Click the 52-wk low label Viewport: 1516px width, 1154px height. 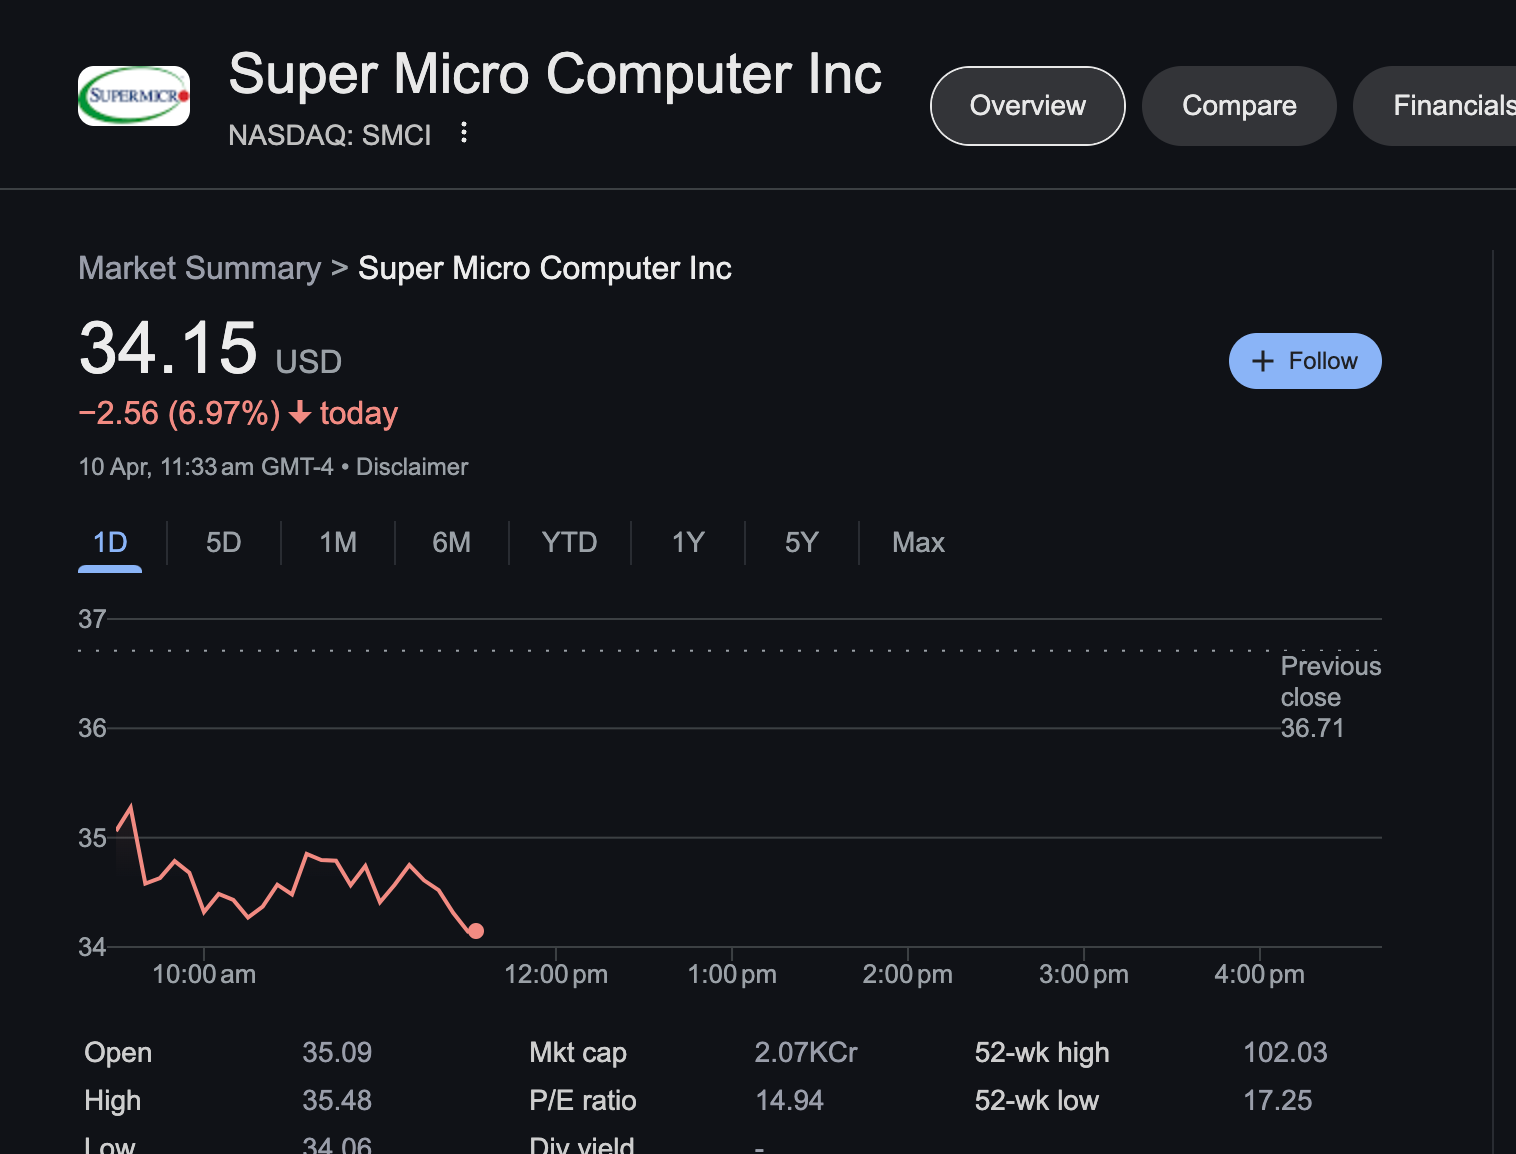(1037, 1101)
